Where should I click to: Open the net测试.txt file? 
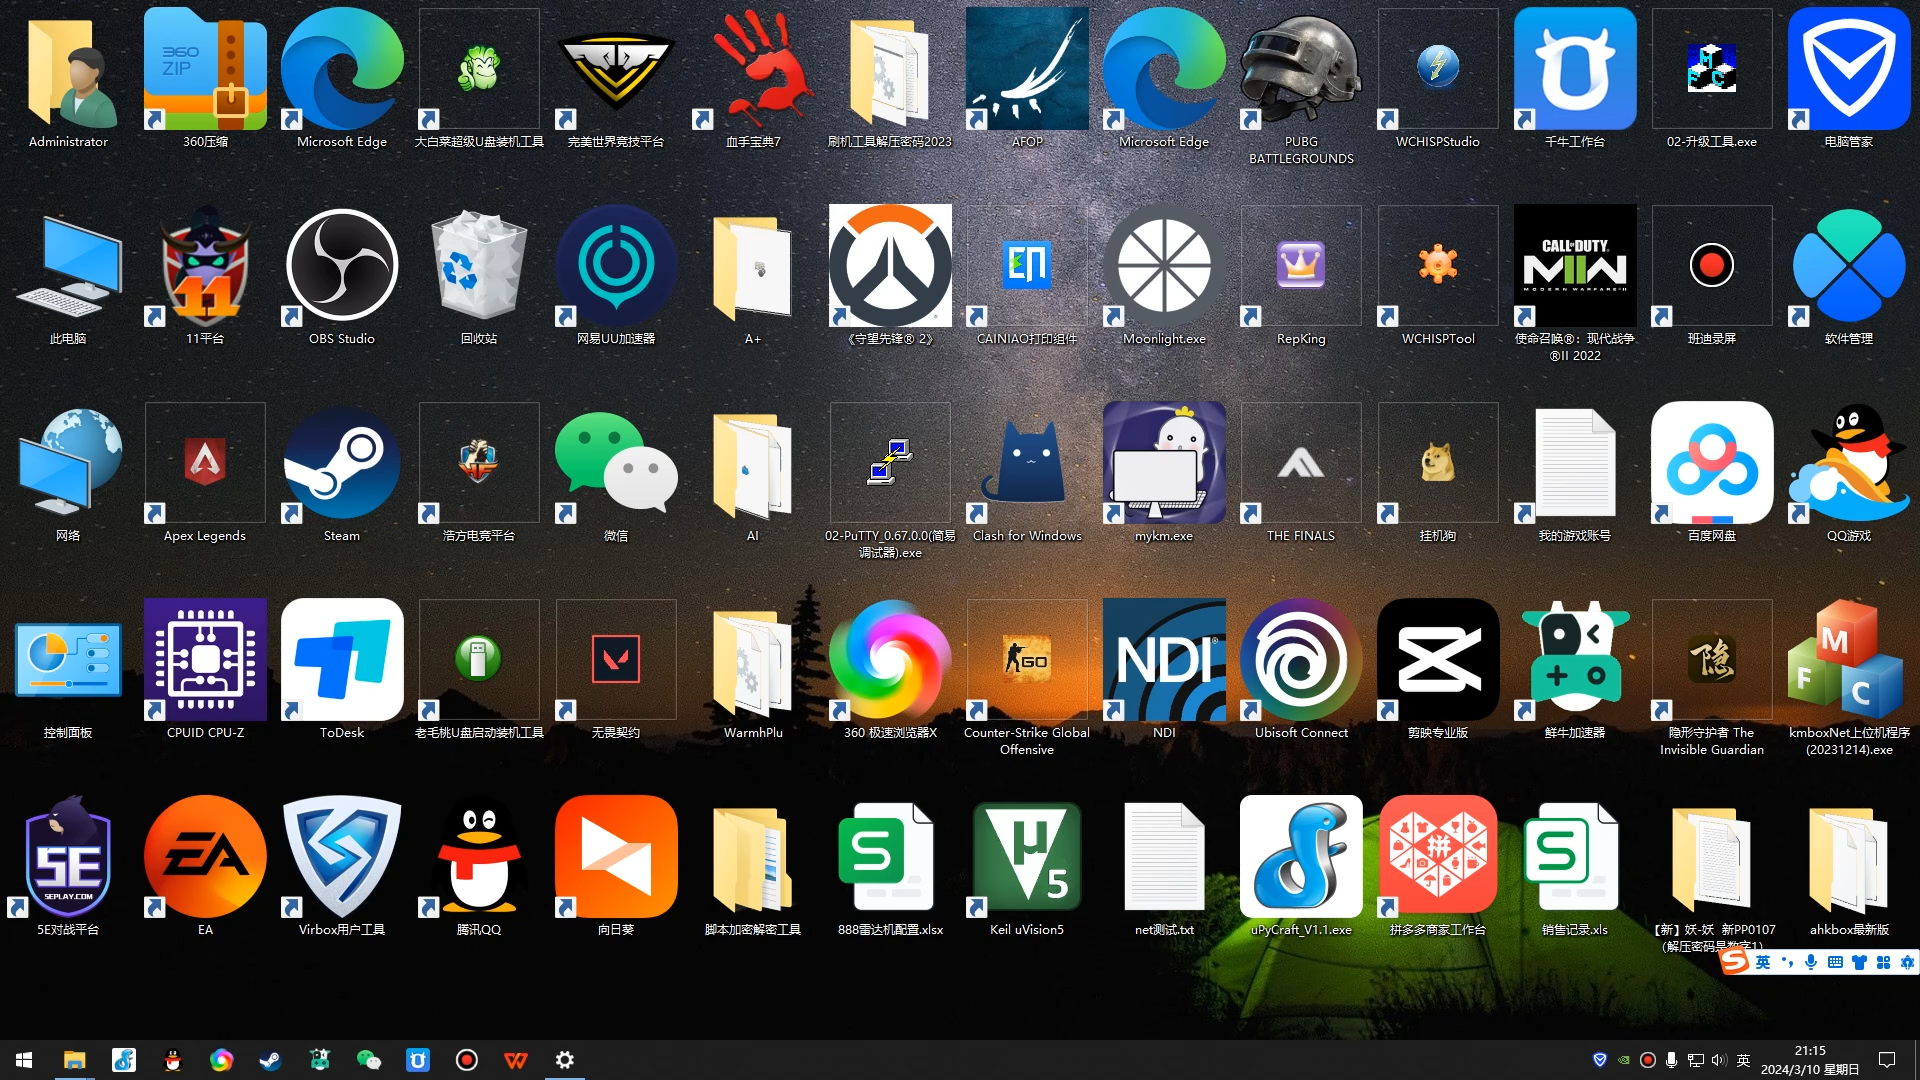point(1164,866)
